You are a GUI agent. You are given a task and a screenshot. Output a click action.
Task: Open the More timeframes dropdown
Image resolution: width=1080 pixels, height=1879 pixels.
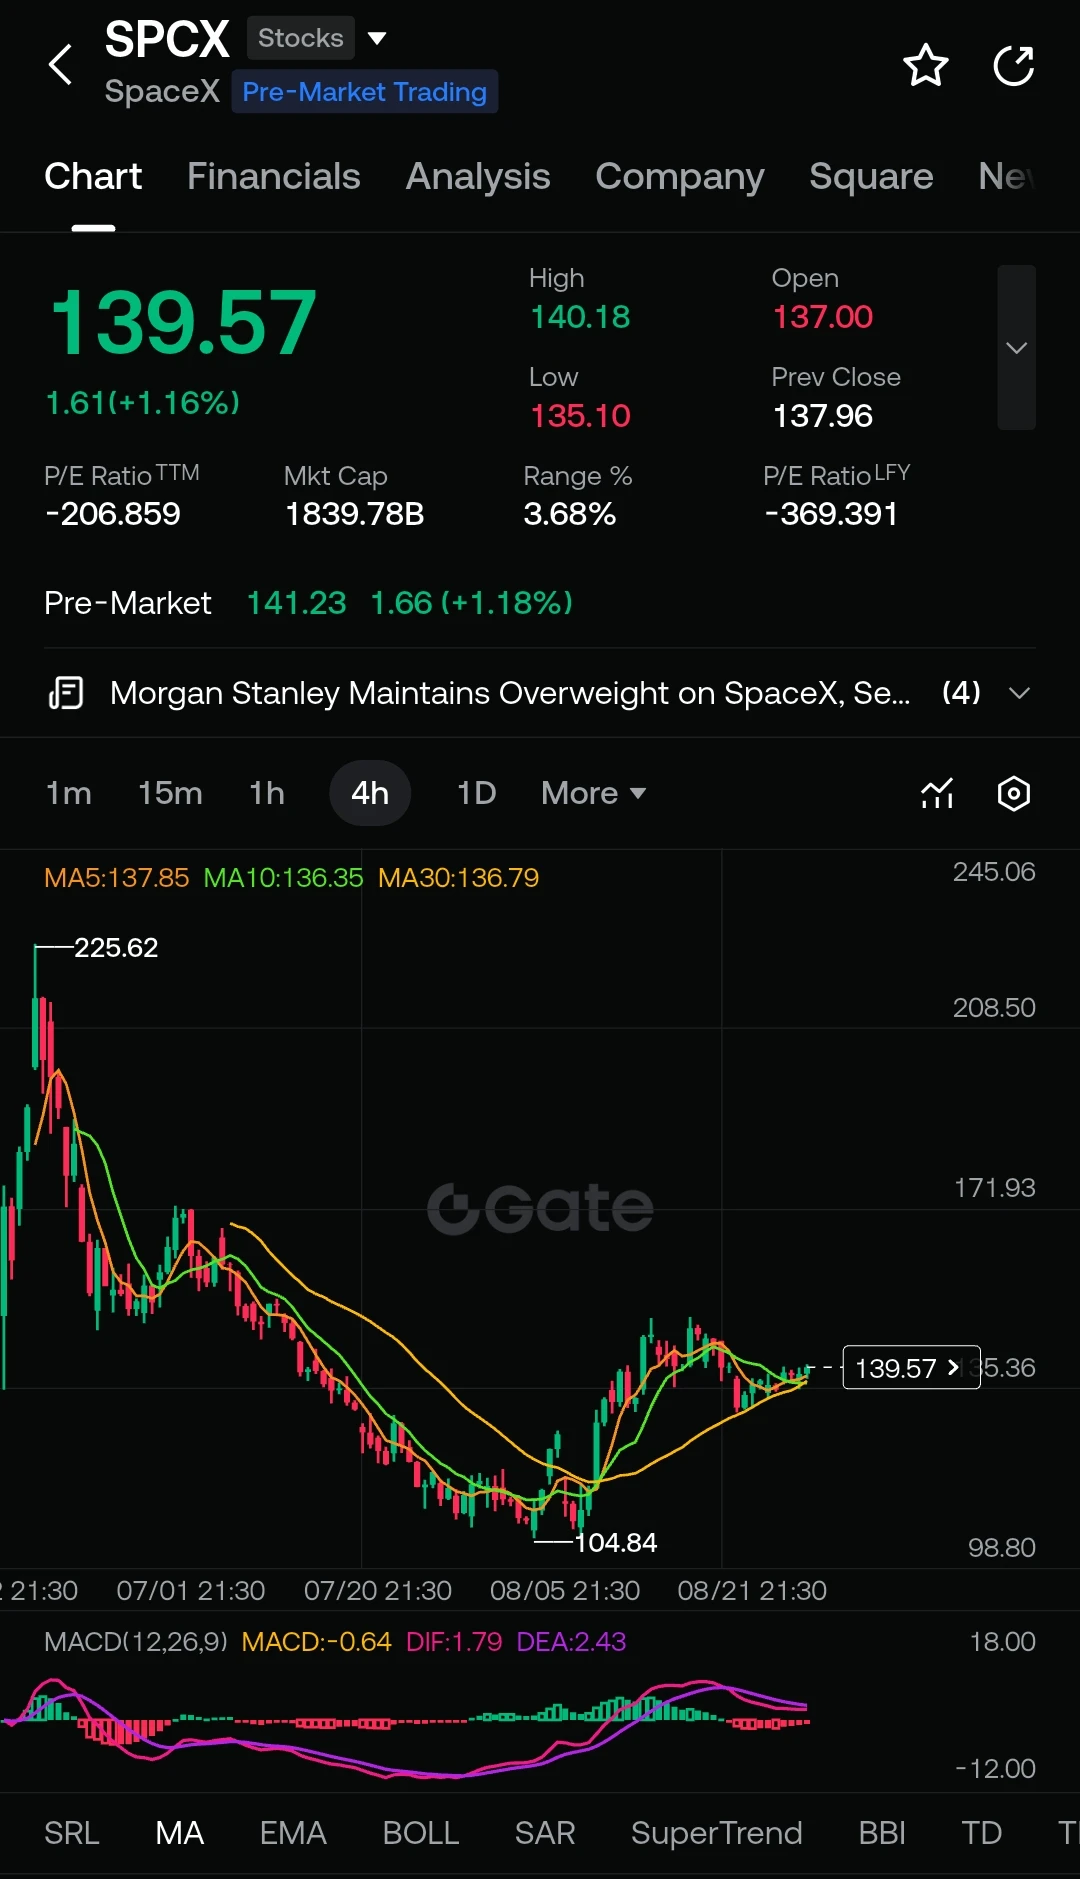593,793
